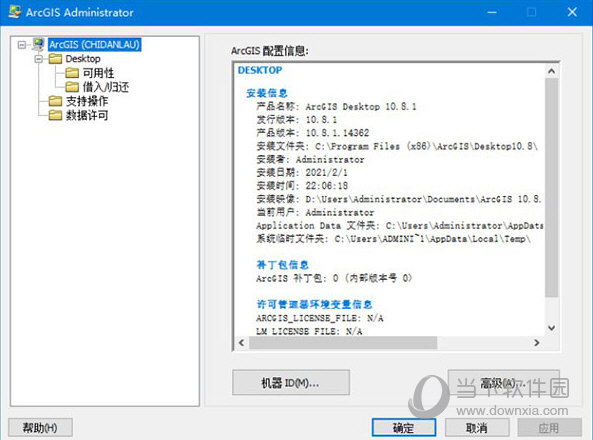
Task: Click the ARCGIS_LICENSE_FILE N/A line
Action: coord(320,318)
